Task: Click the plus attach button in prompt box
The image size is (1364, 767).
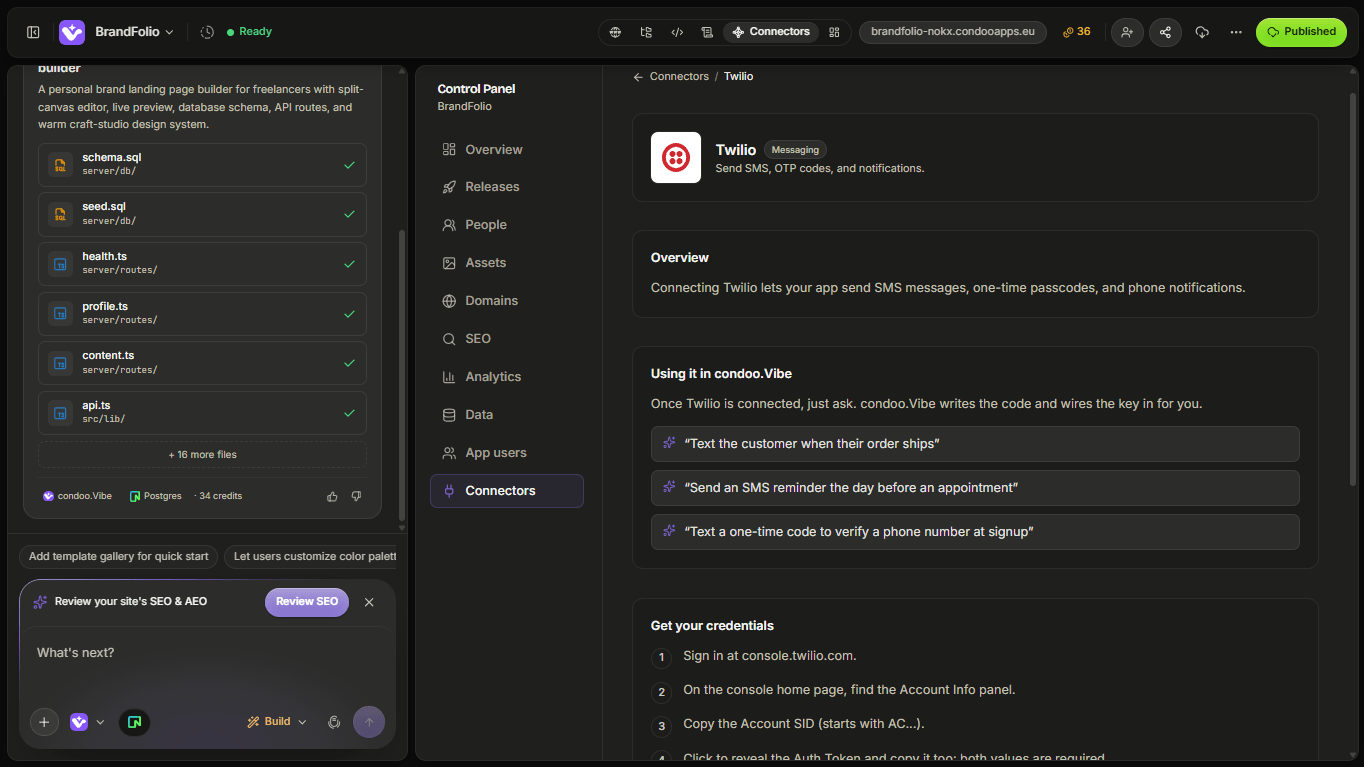Action: 44,722
